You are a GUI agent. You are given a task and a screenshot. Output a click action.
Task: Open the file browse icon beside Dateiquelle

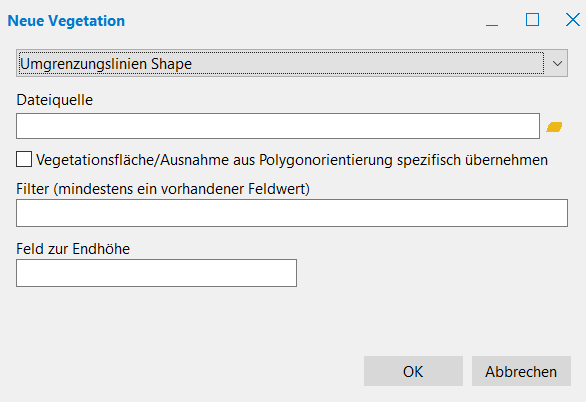pyautogui.click(x=554, y=127)
